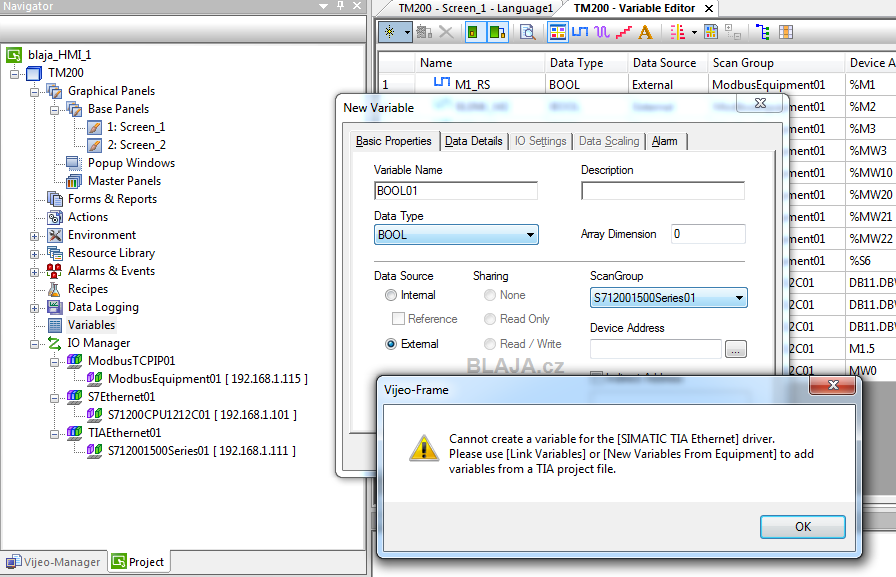Click the Actions gear icon in Navigator
This screenshot has height=577, width=896.
(x=55, y=217)
